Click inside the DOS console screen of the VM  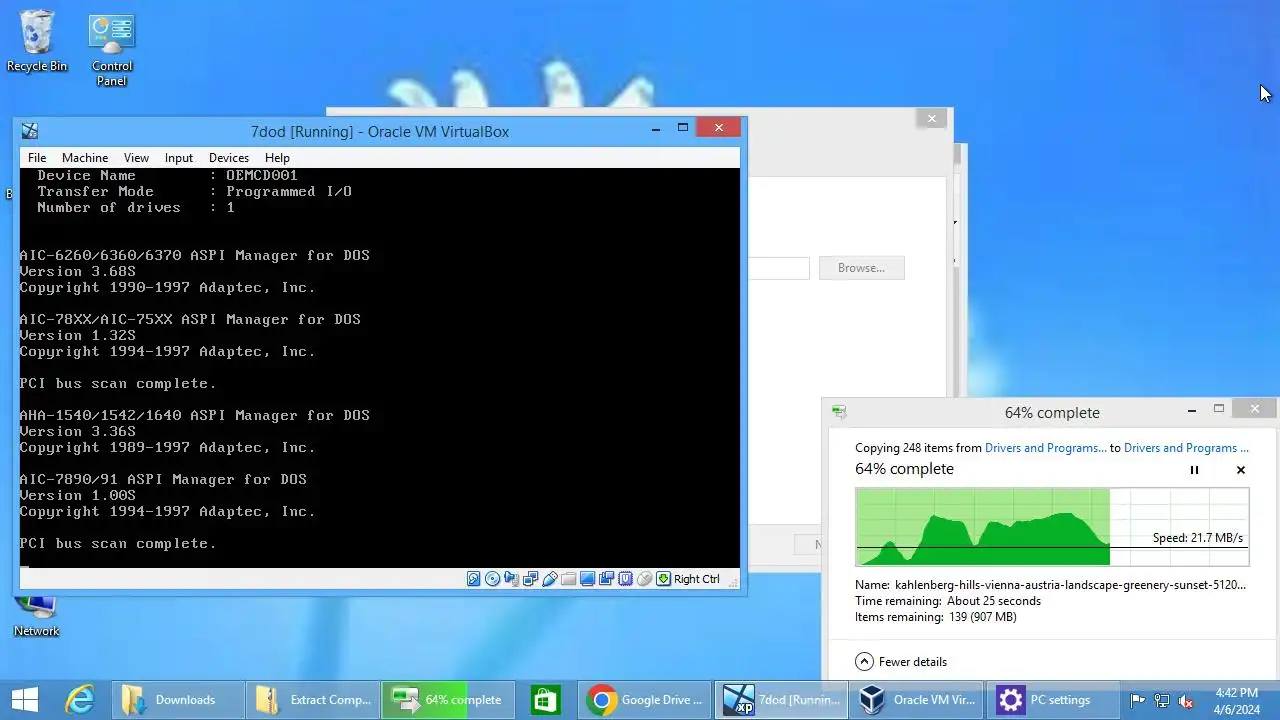[380, 368]
